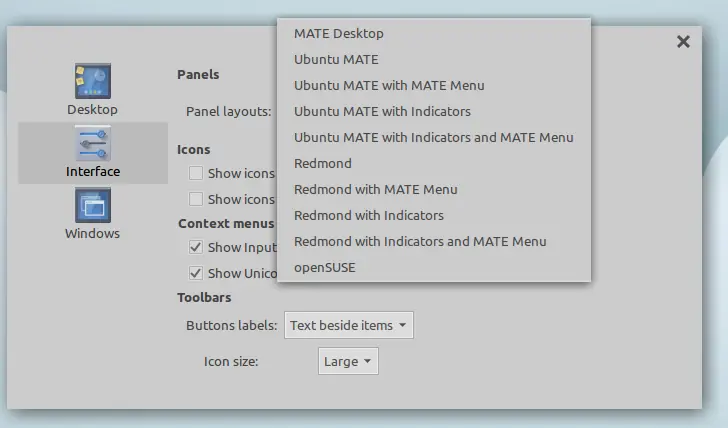Enable second Show icons checkbox under Icons
Viewport: 728px width, 428px height.
(195, 199)
